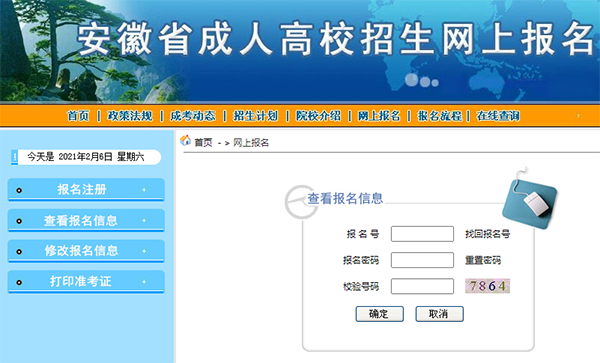Click the bullet icon beside 查看报名信息

[19, 221]
